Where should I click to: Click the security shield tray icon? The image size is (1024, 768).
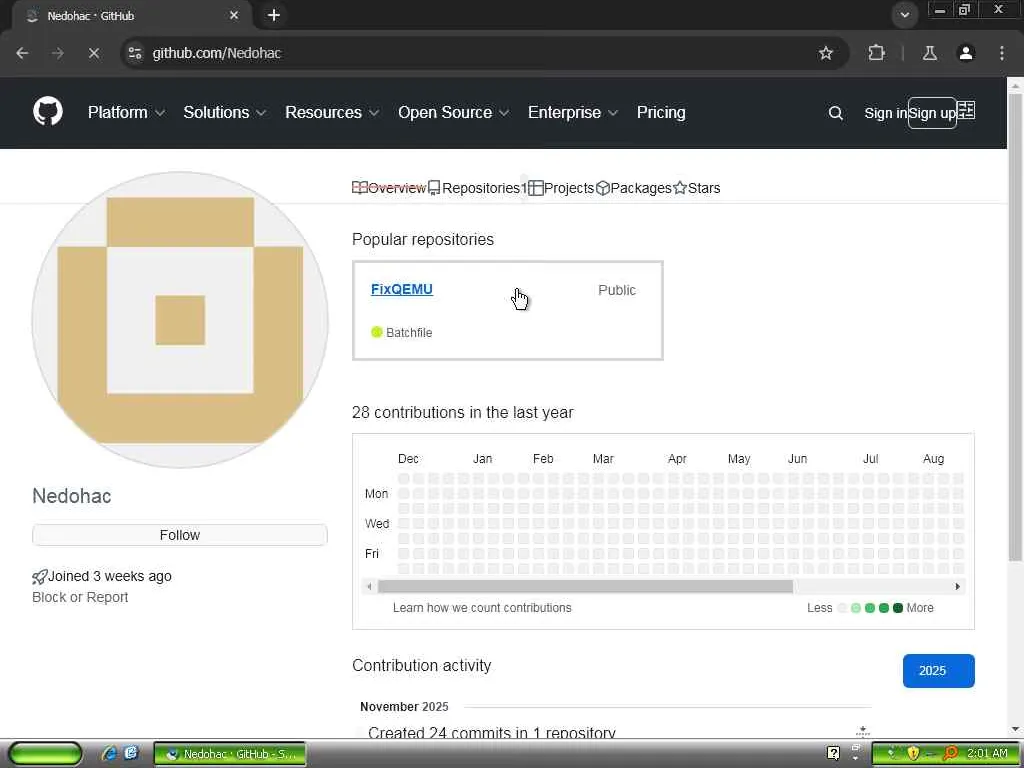[913, 753]
